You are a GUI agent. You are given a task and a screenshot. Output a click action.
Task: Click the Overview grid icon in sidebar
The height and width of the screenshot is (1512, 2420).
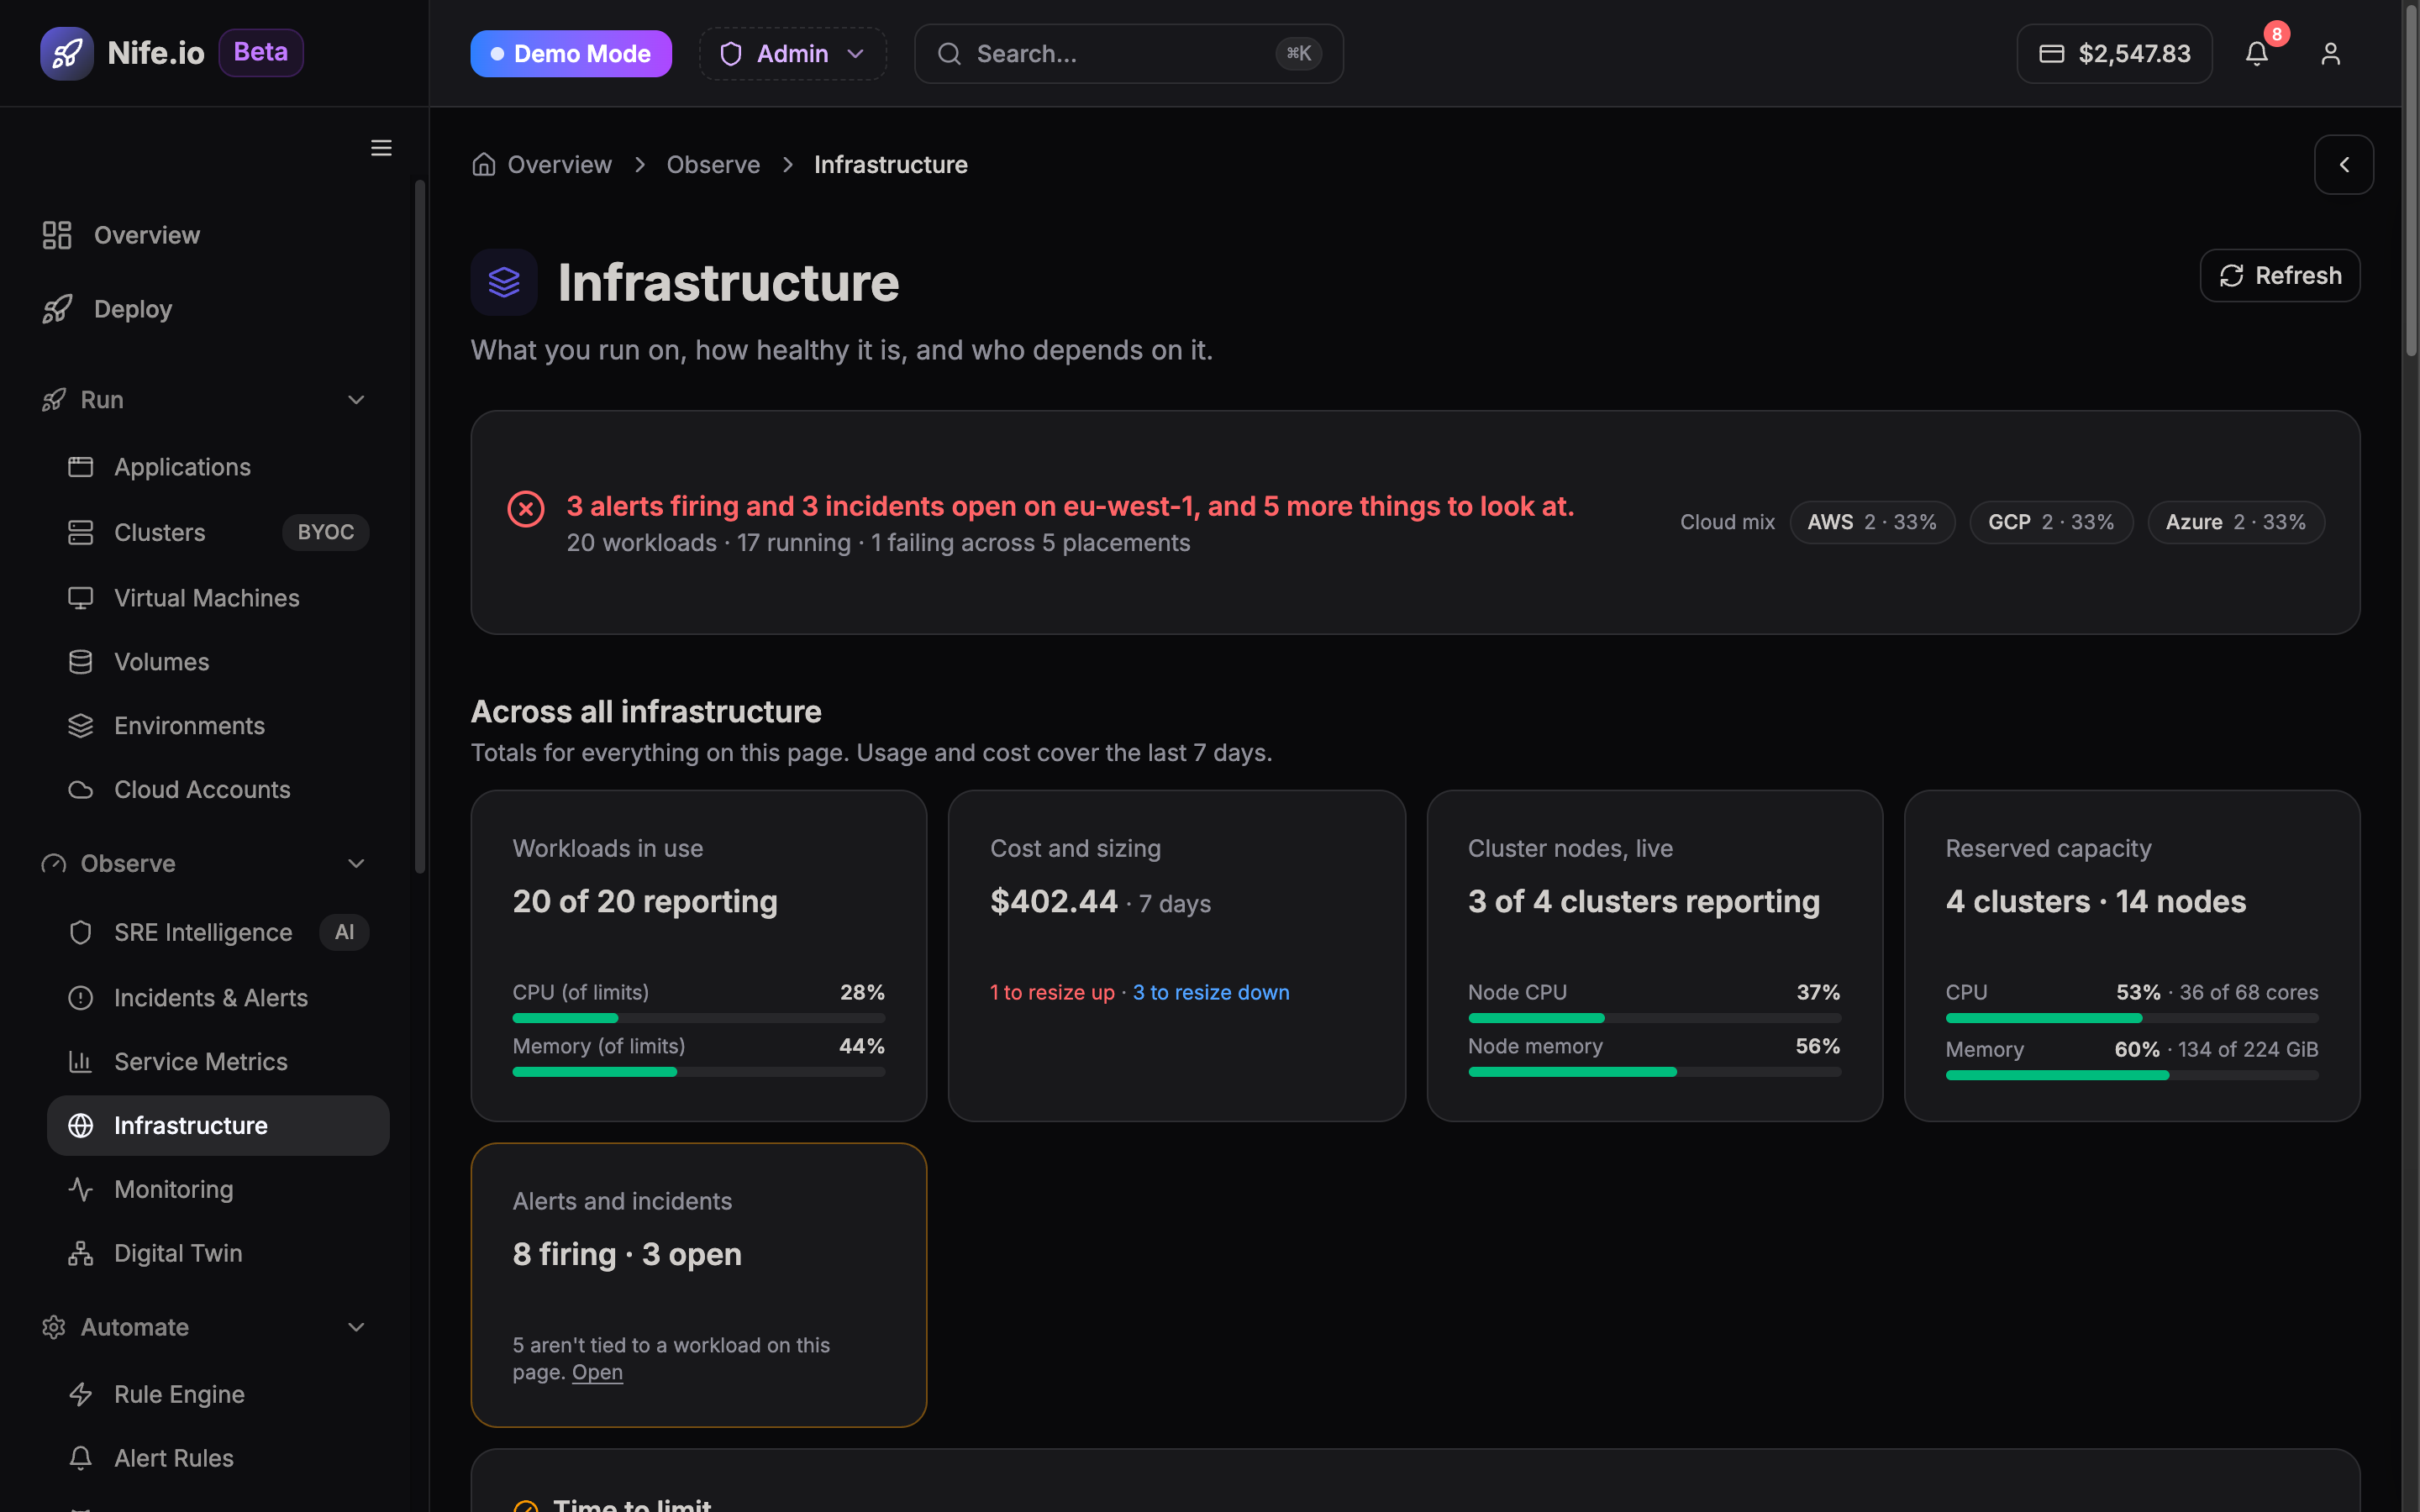pyautogui.click(x=57, y=235)
